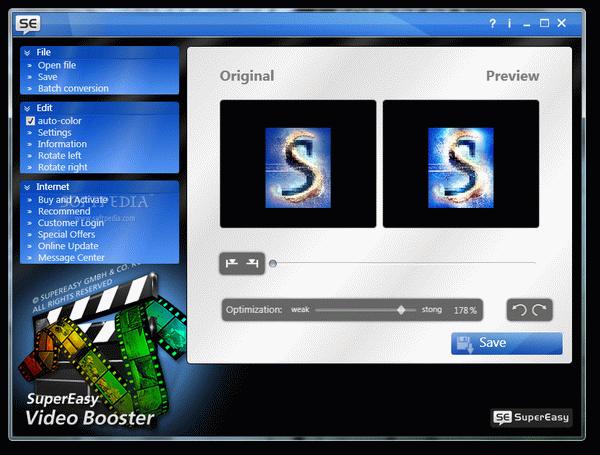The height and width of the screenshot is (455, 600).
Task: Click the video timeline position knob
Action: (273, 263)
